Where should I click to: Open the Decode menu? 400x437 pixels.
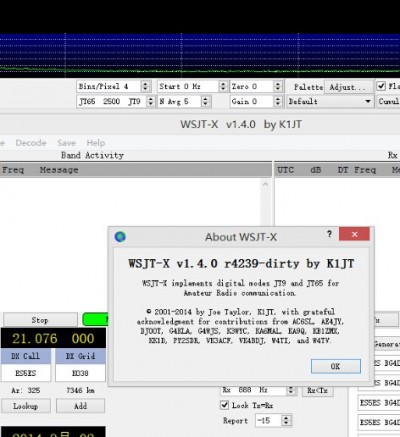[x=31, y=143]
